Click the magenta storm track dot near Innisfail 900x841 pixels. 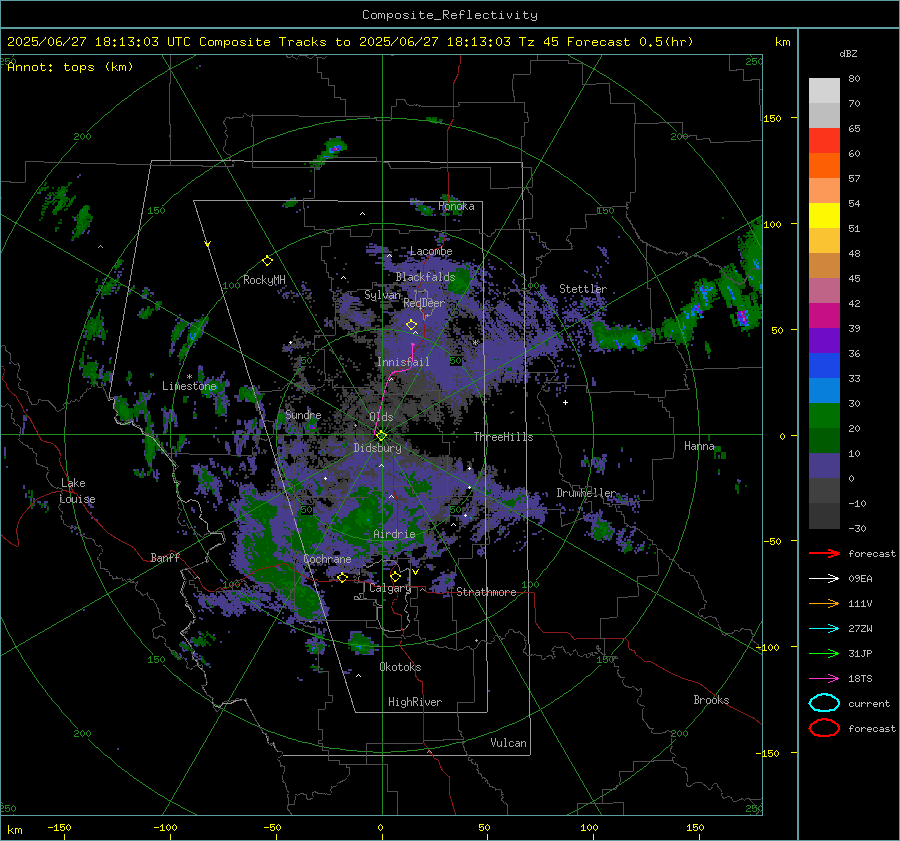click(413, 344)
